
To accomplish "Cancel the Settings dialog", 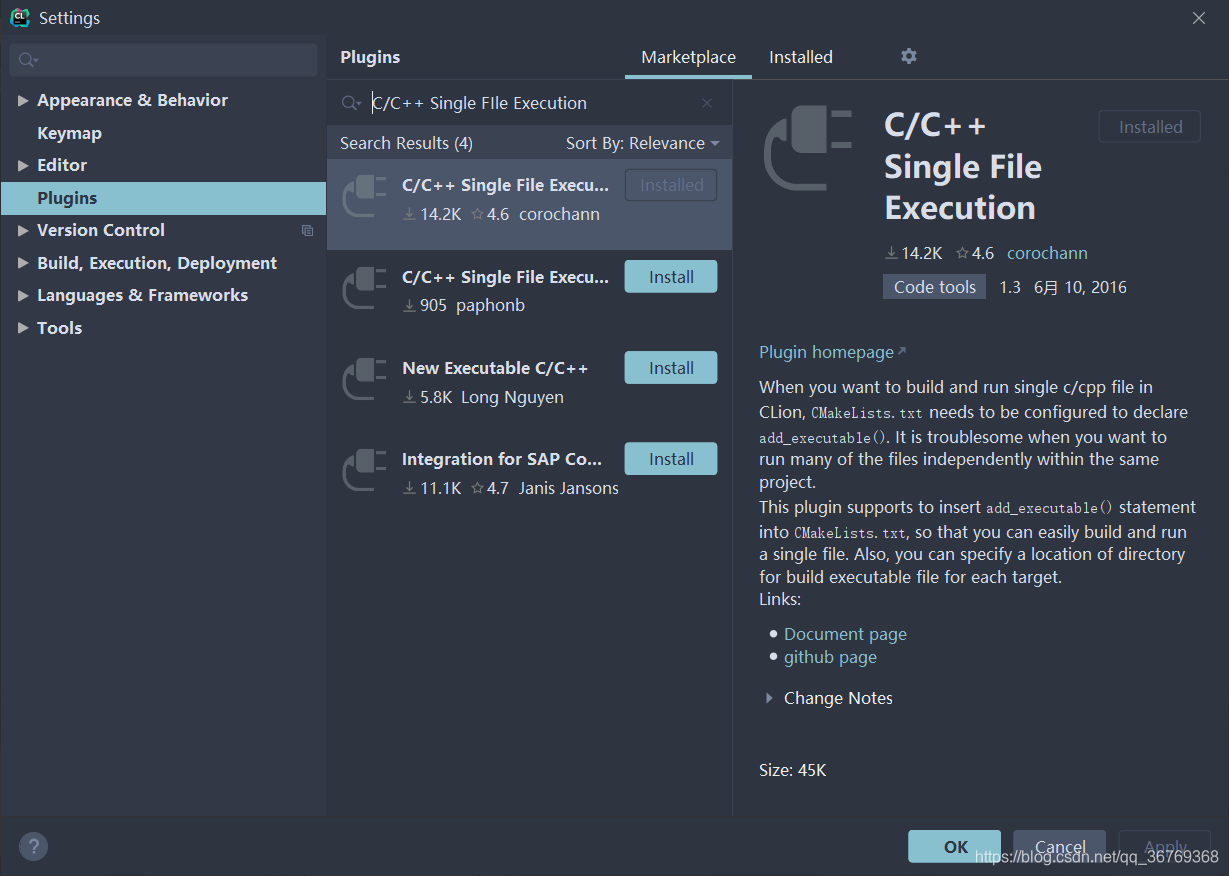I will coord(1059,846).
